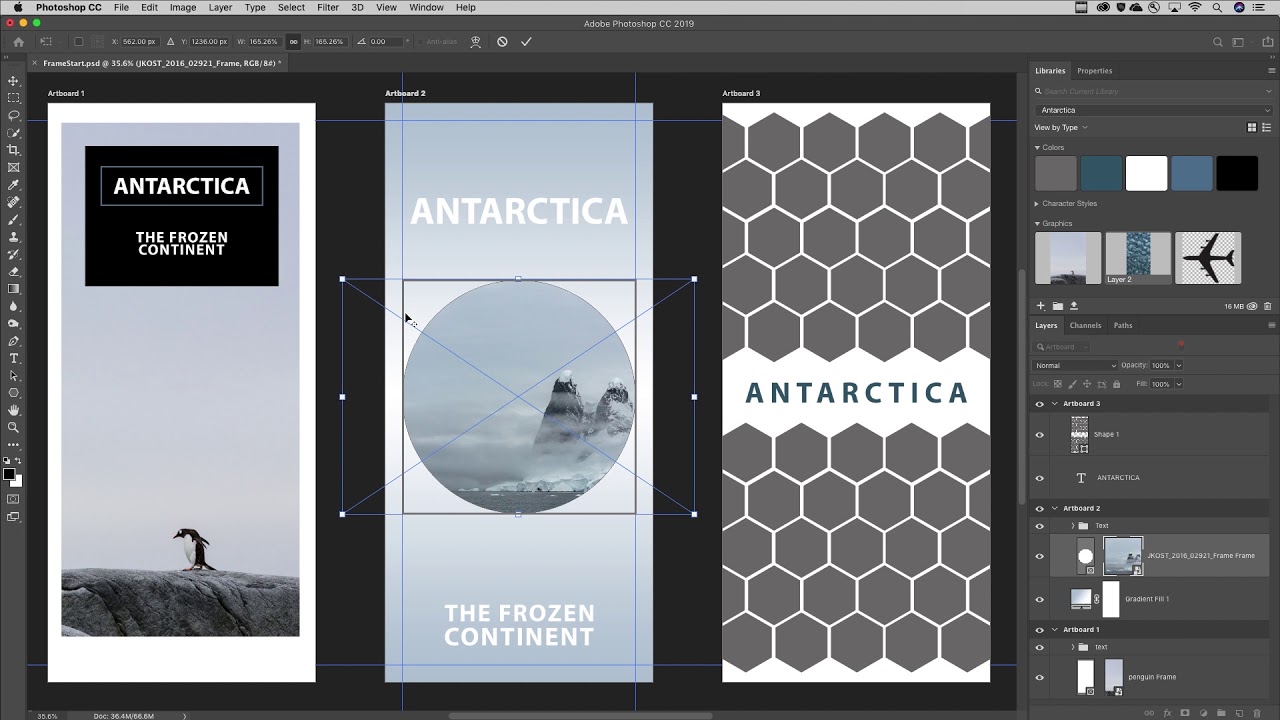Image resolution: width=1280 pixels, height=720 pixels.
Task: Open the Antarctica library dropdown
Action: pos(1154,110)
